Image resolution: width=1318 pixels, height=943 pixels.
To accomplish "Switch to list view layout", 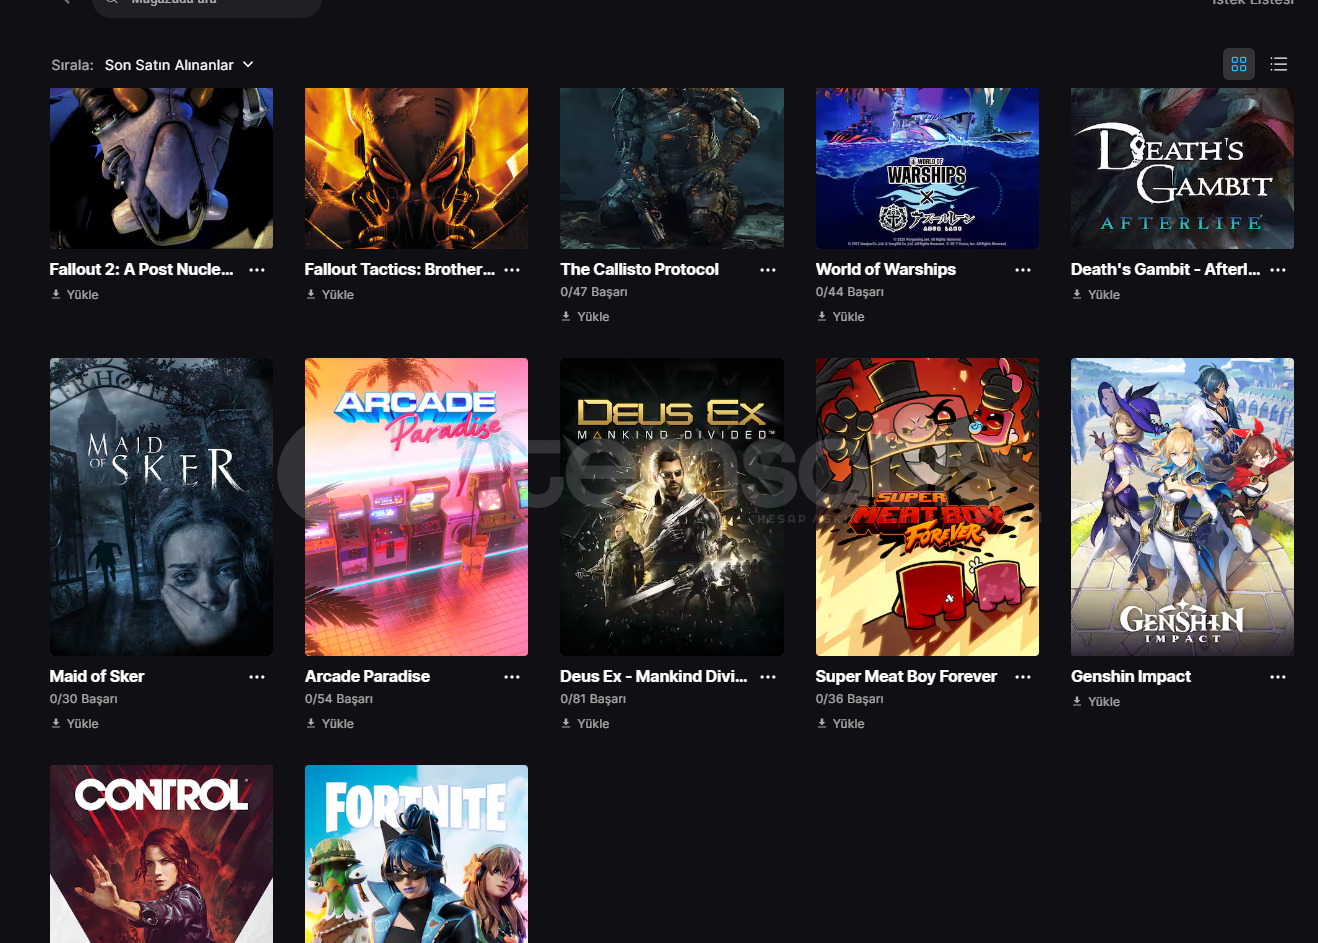I will point(1278,64).
